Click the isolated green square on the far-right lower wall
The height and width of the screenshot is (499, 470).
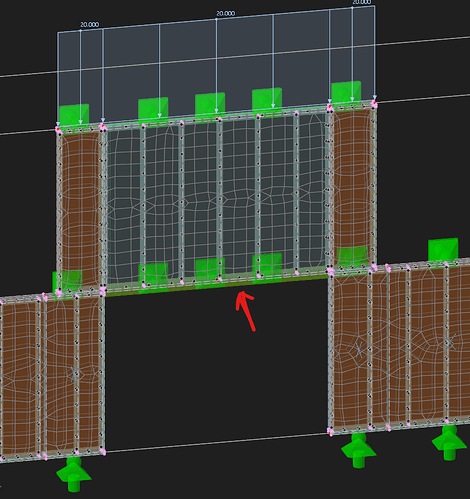click(443, 249)
